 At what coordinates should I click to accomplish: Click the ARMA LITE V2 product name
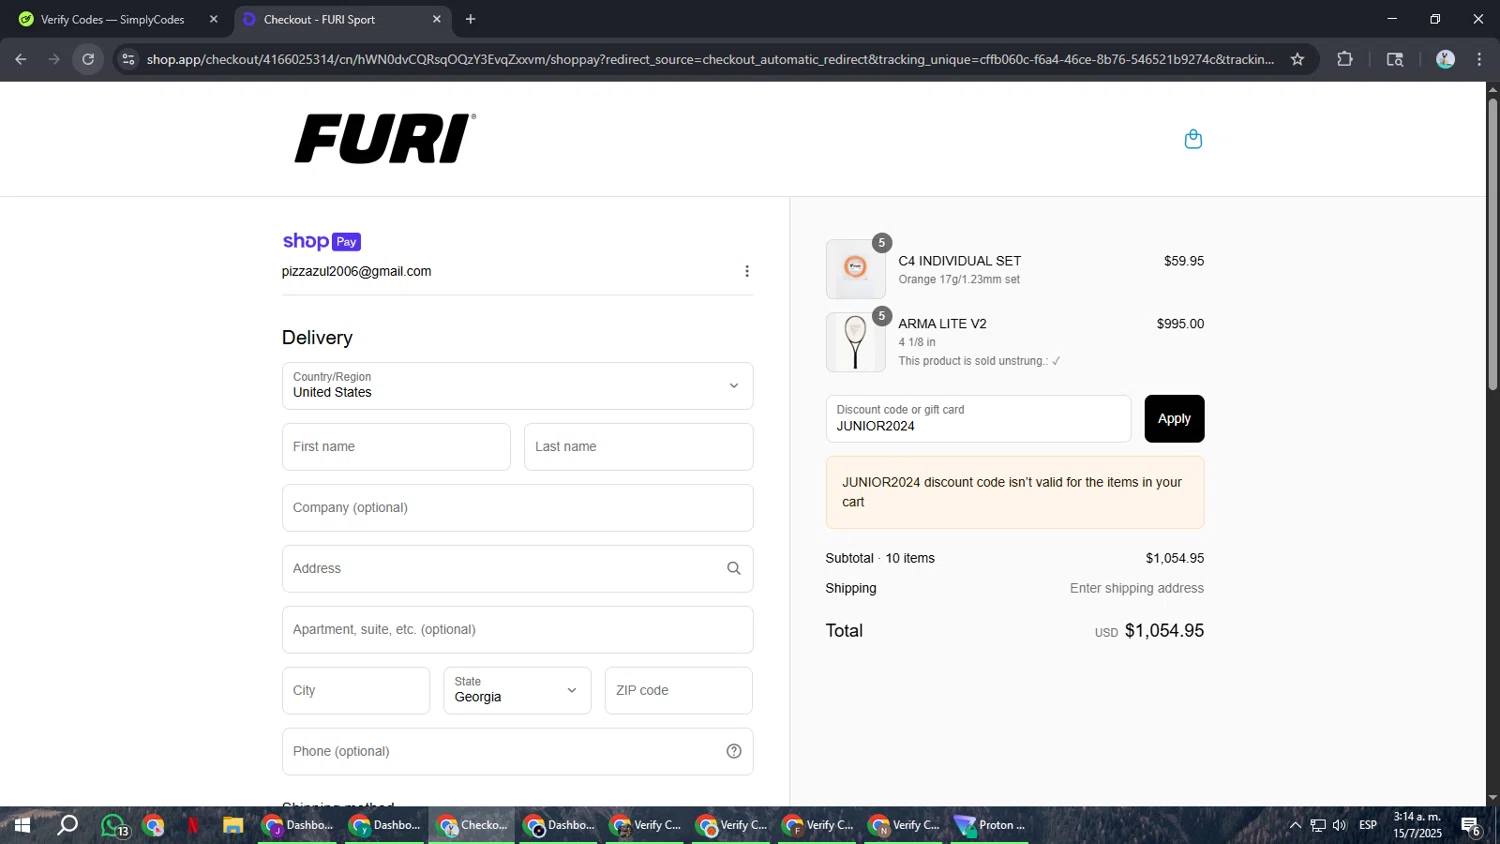click(x=942, y=324)
